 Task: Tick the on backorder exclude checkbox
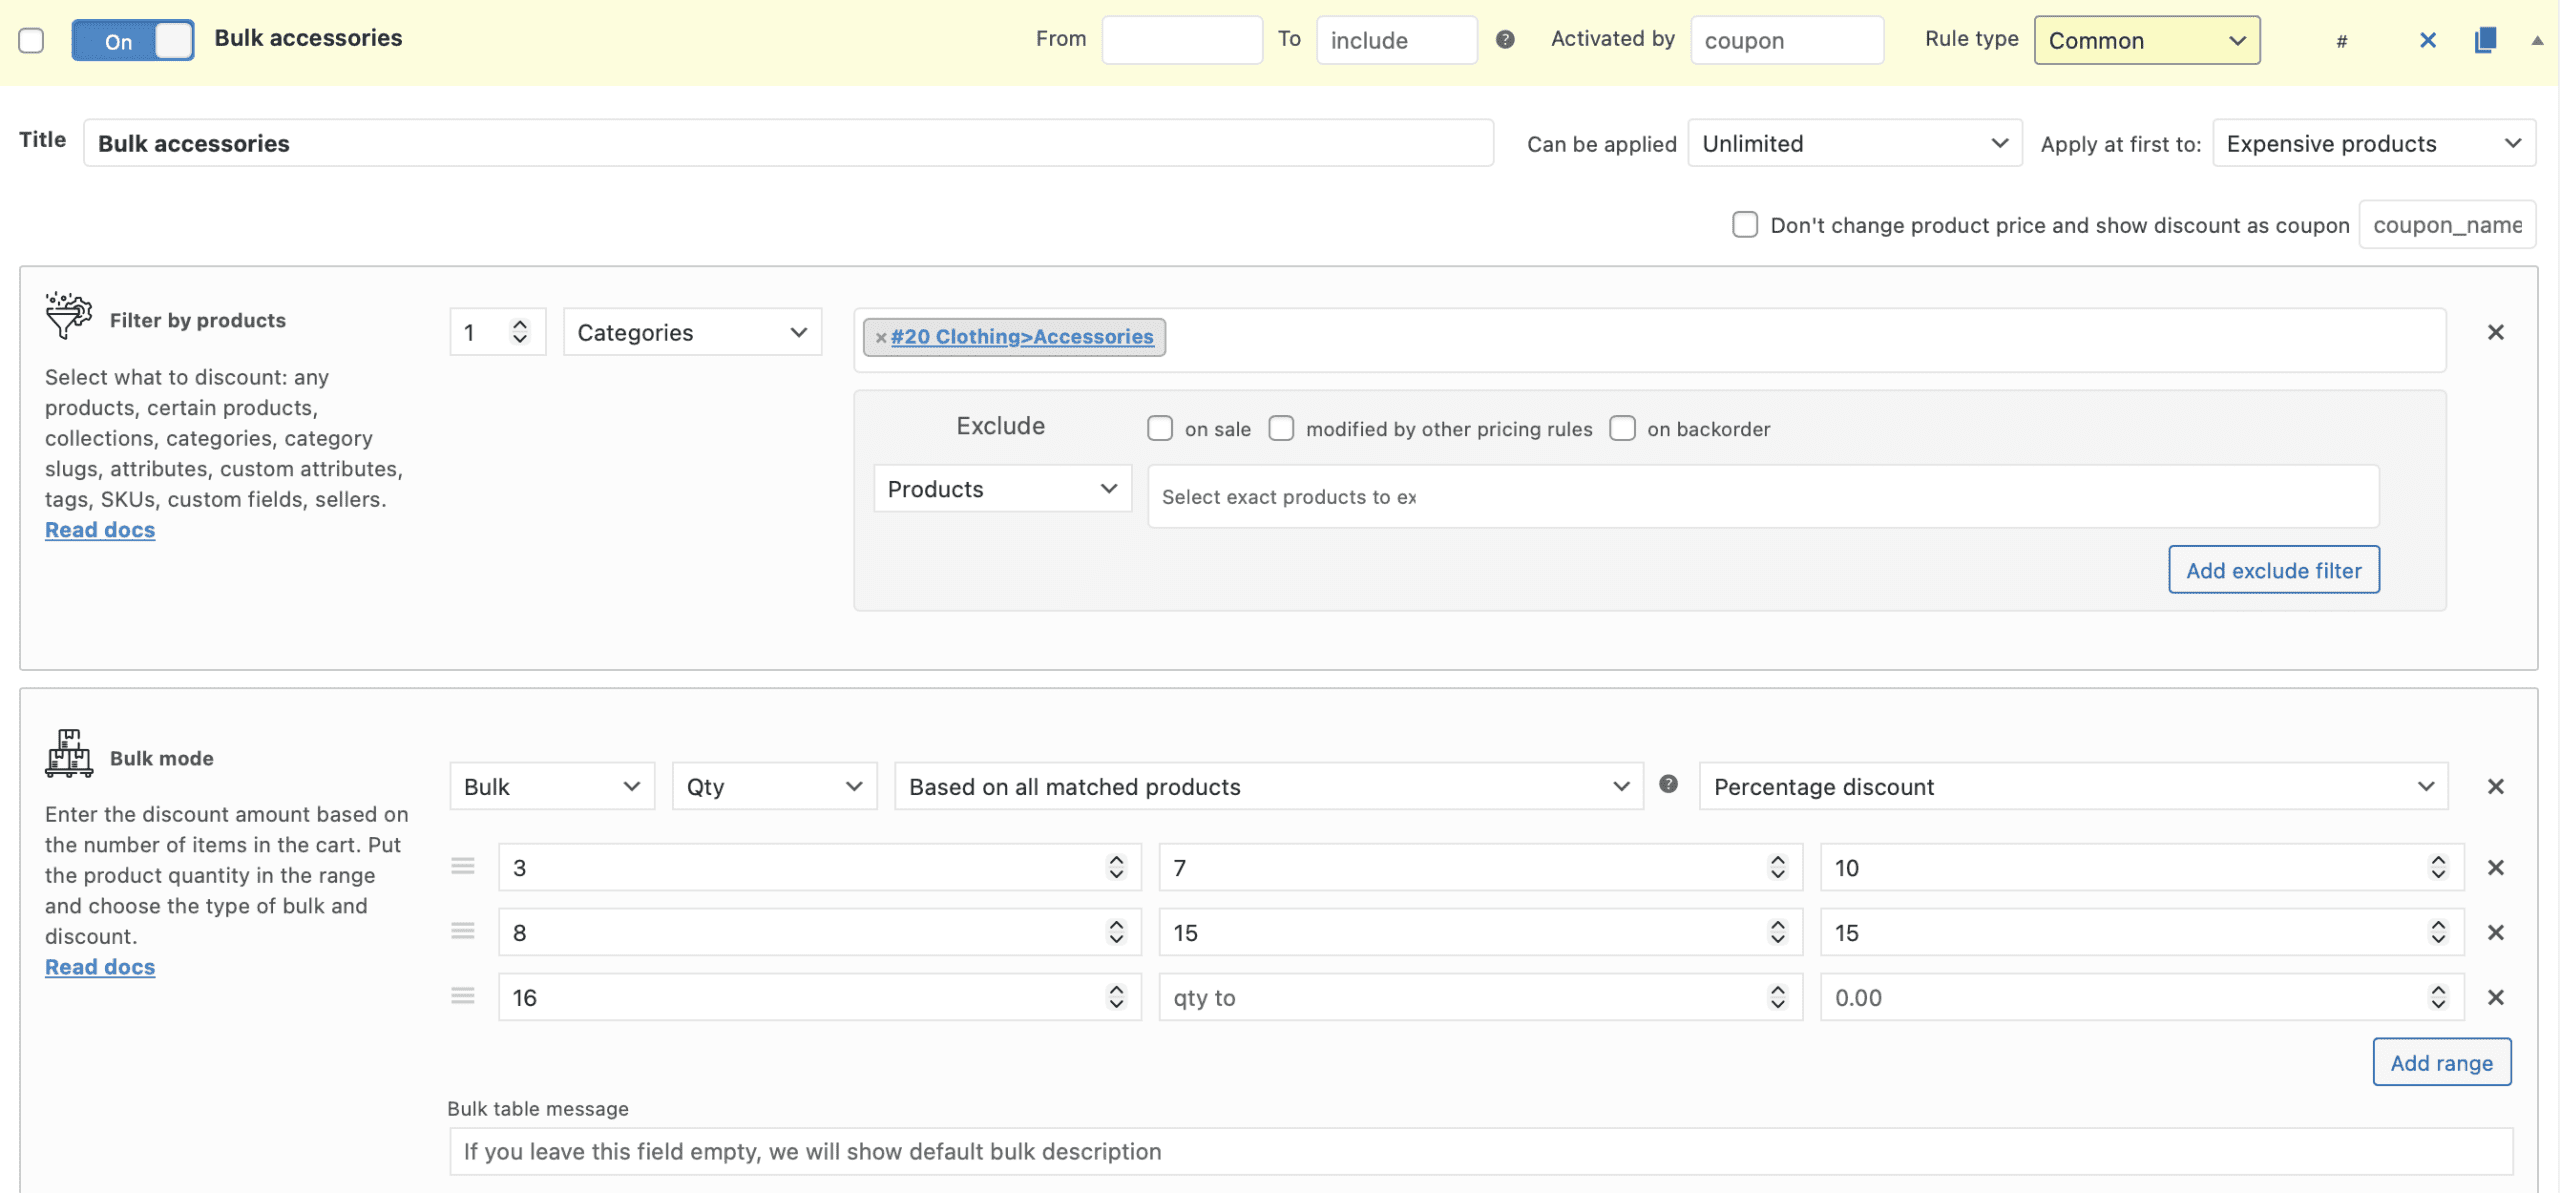(x=1623, y=429)
